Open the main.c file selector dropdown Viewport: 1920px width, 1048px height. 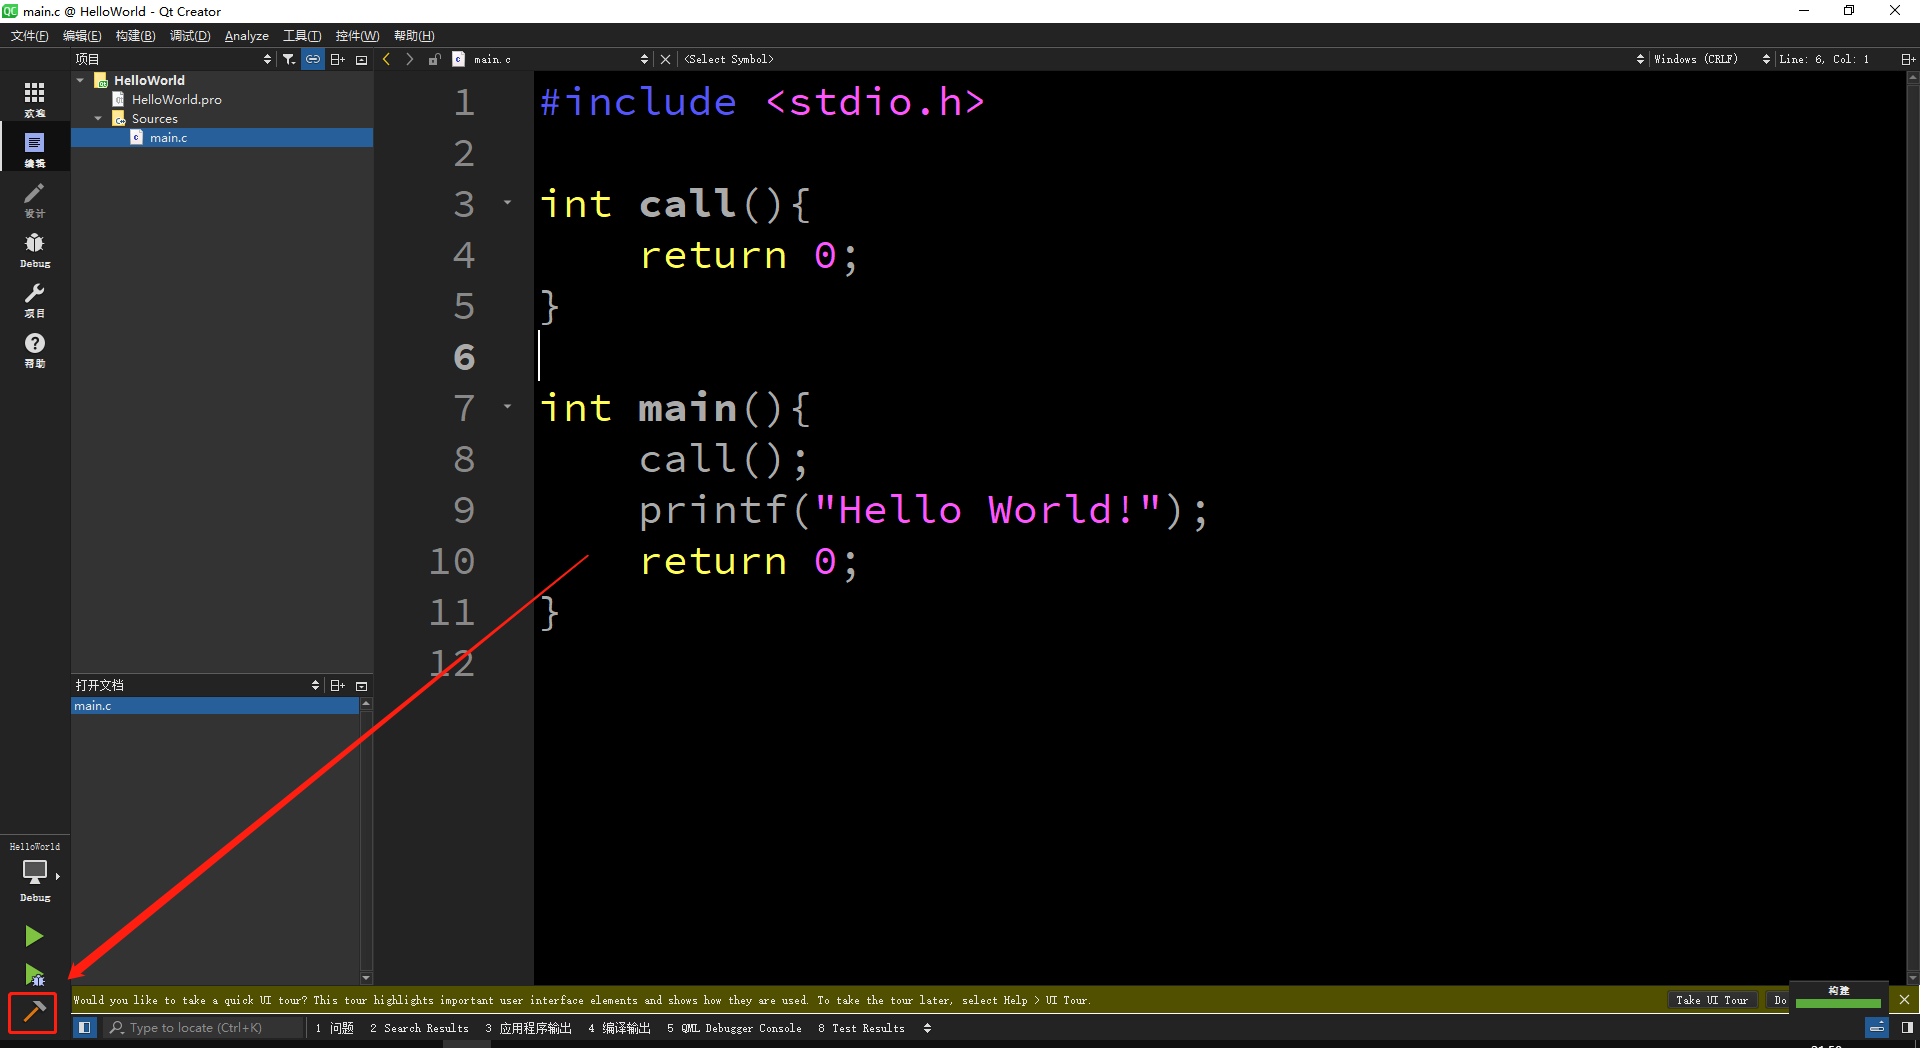click(x=550, y=59)
